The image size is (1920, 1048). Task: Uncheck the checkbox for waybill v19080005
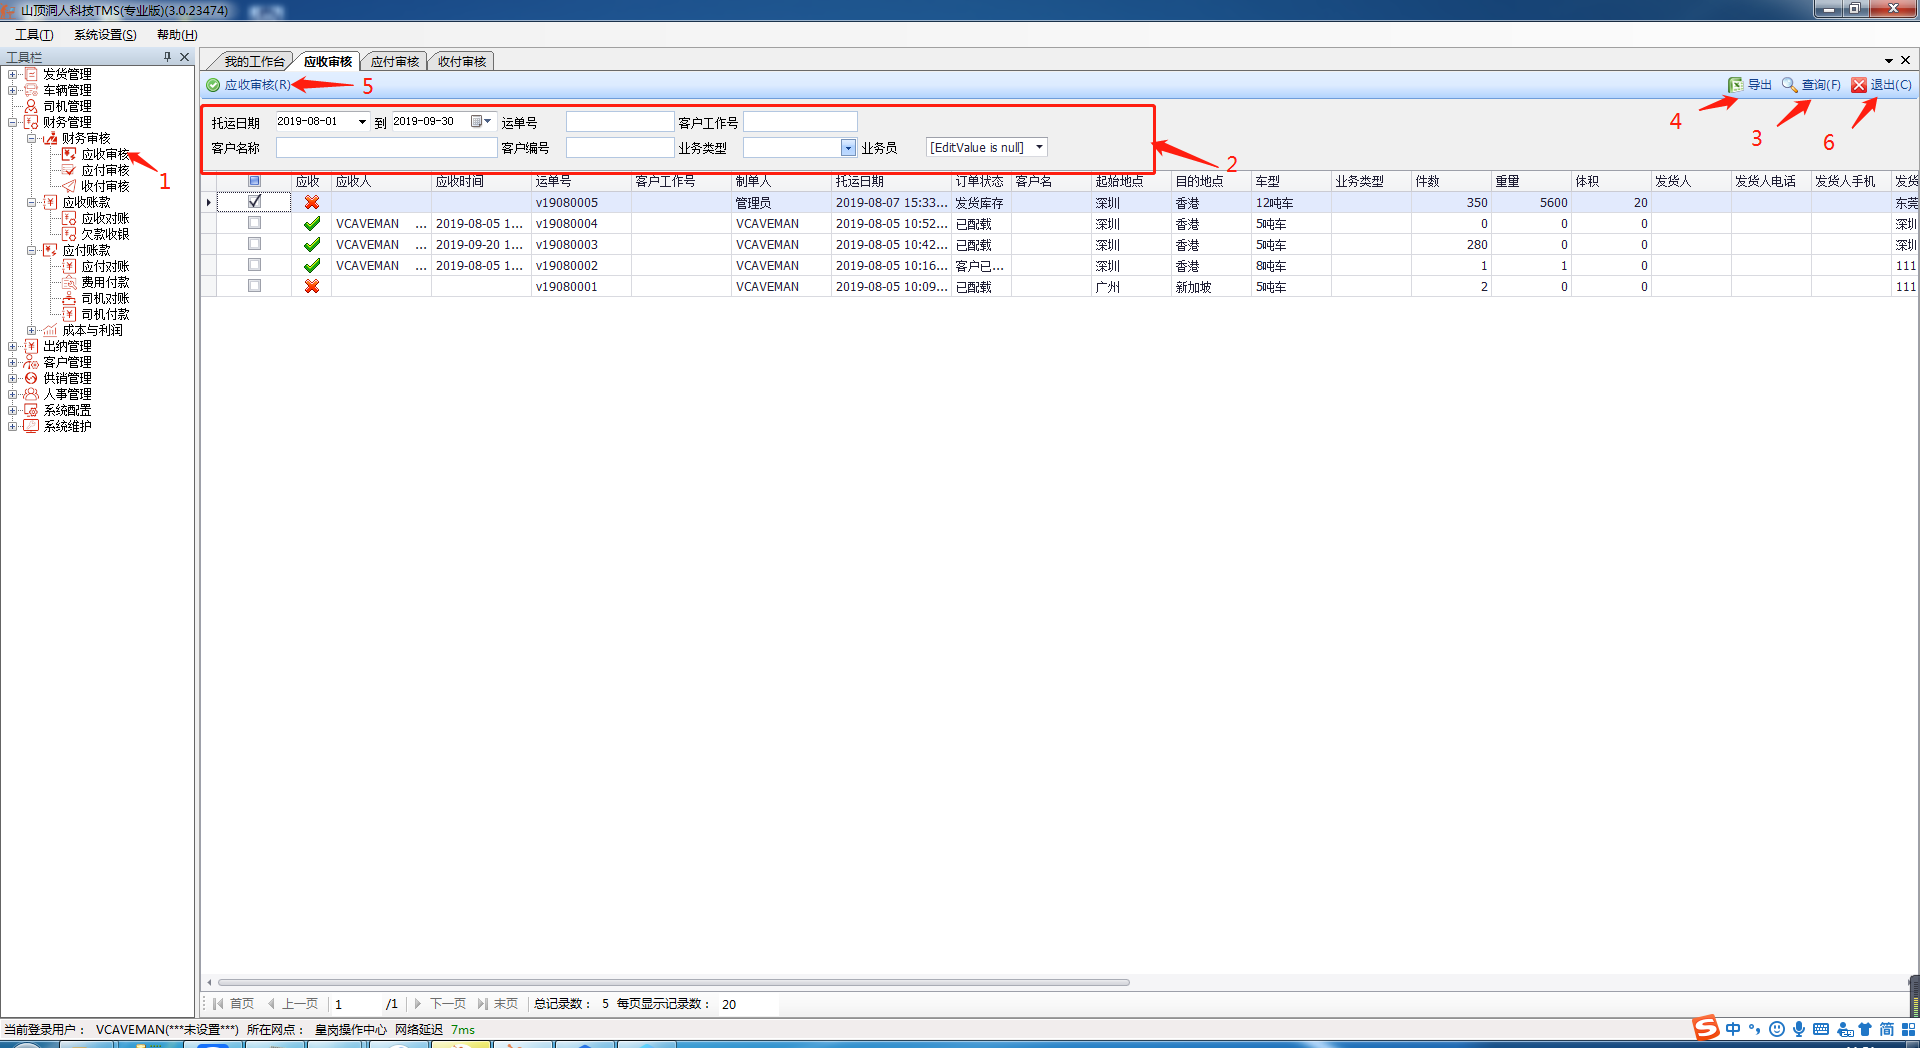[x=254, y=202]
